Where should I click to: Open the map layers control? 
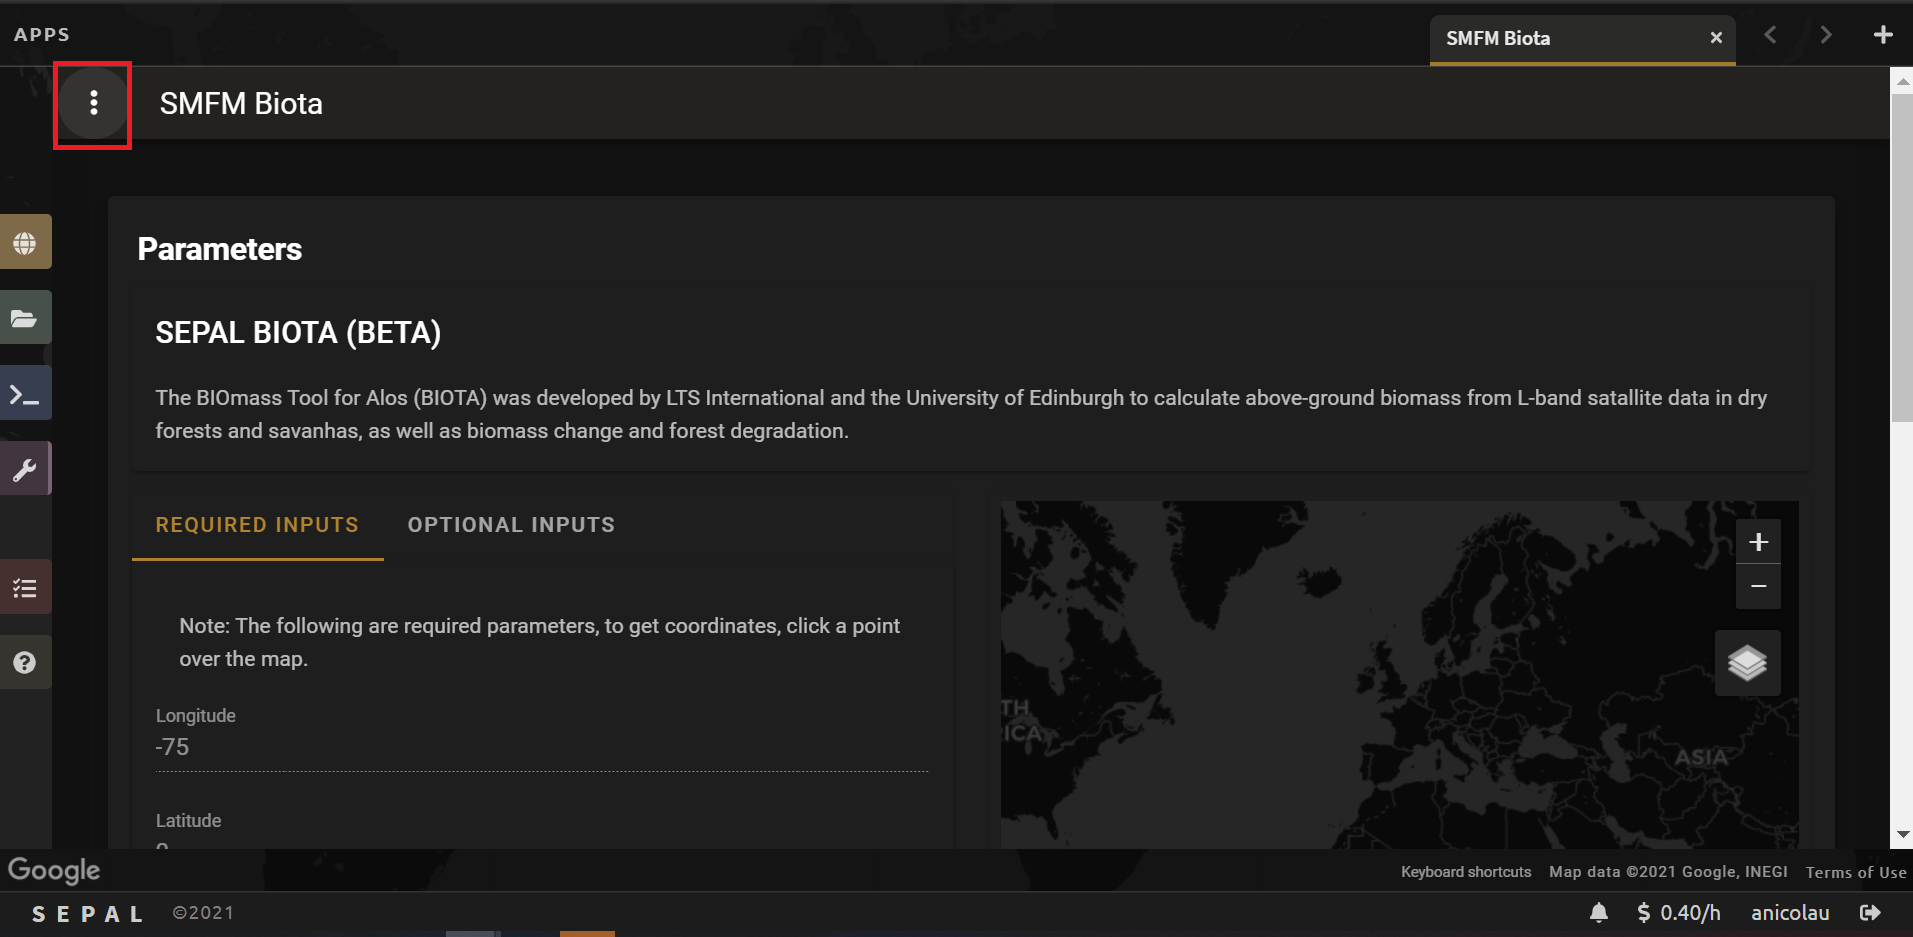(1747, 663)
